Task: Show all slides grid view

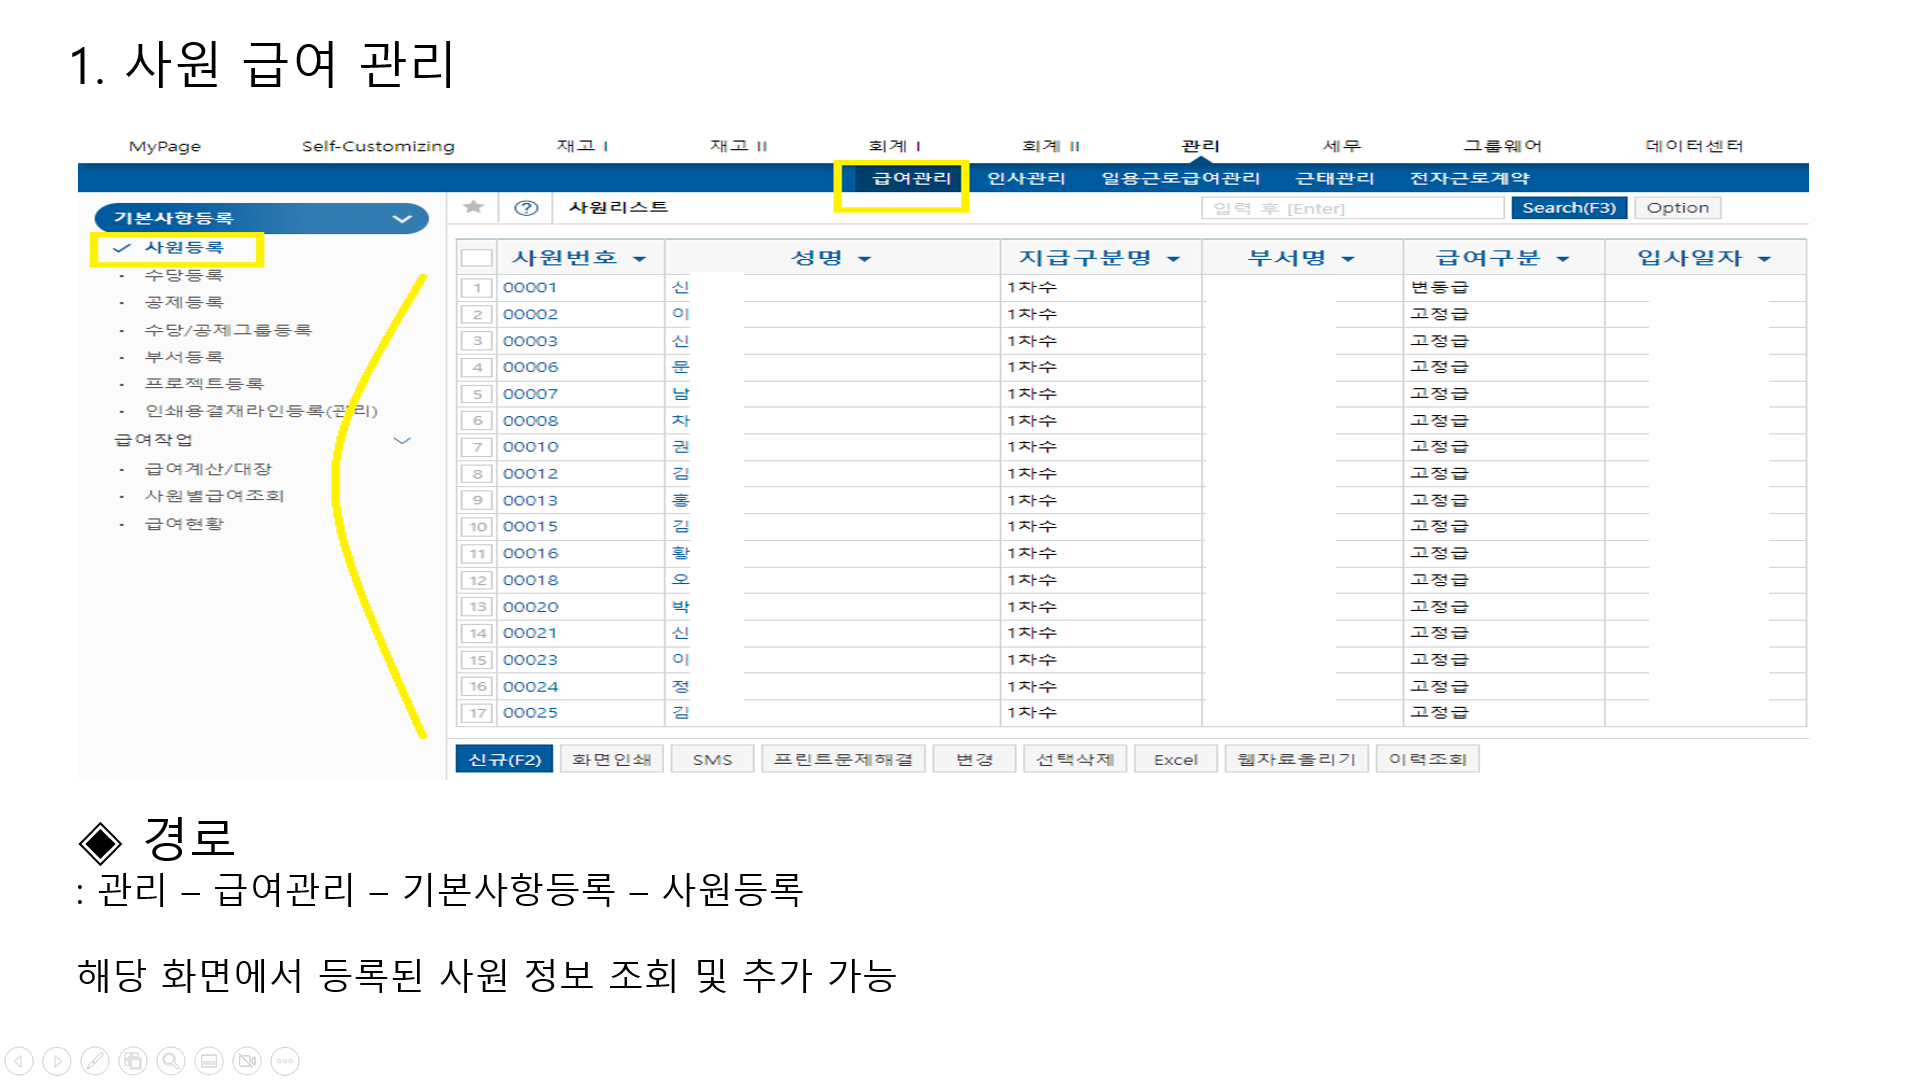Action: coord(133,1060)
